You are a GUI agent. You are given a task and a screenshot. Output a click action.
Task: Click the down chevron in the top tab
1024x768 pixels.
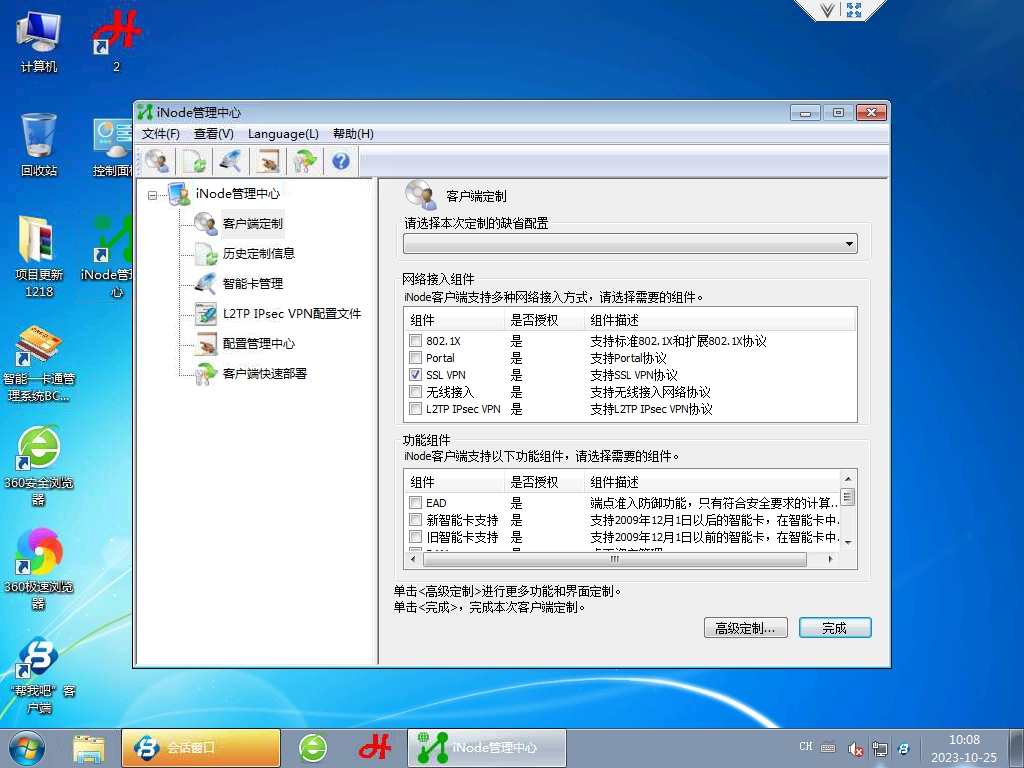tap(827, 10)
